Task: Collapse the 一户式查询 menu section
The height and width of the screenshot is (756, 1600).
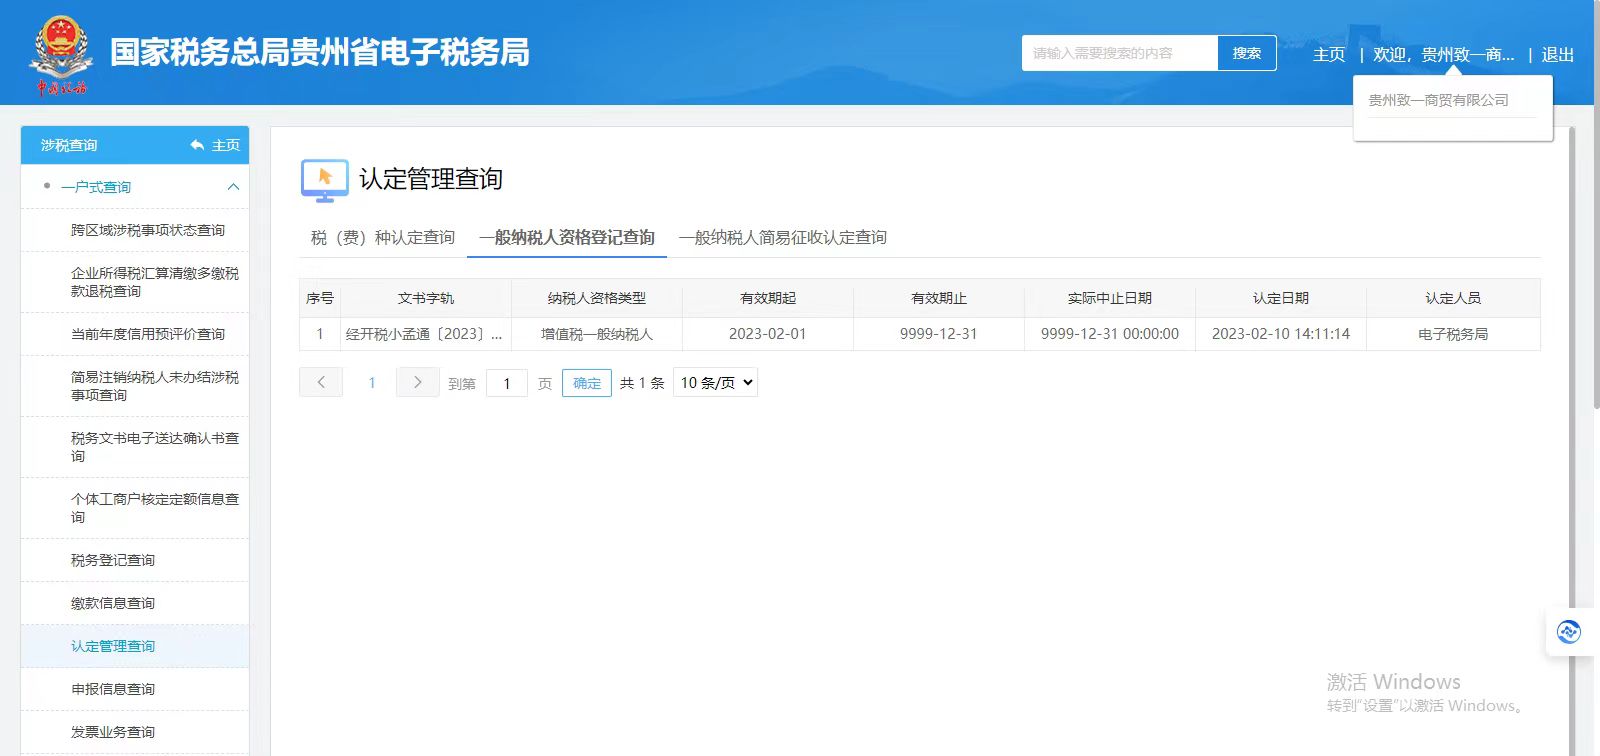Action: 233,187
